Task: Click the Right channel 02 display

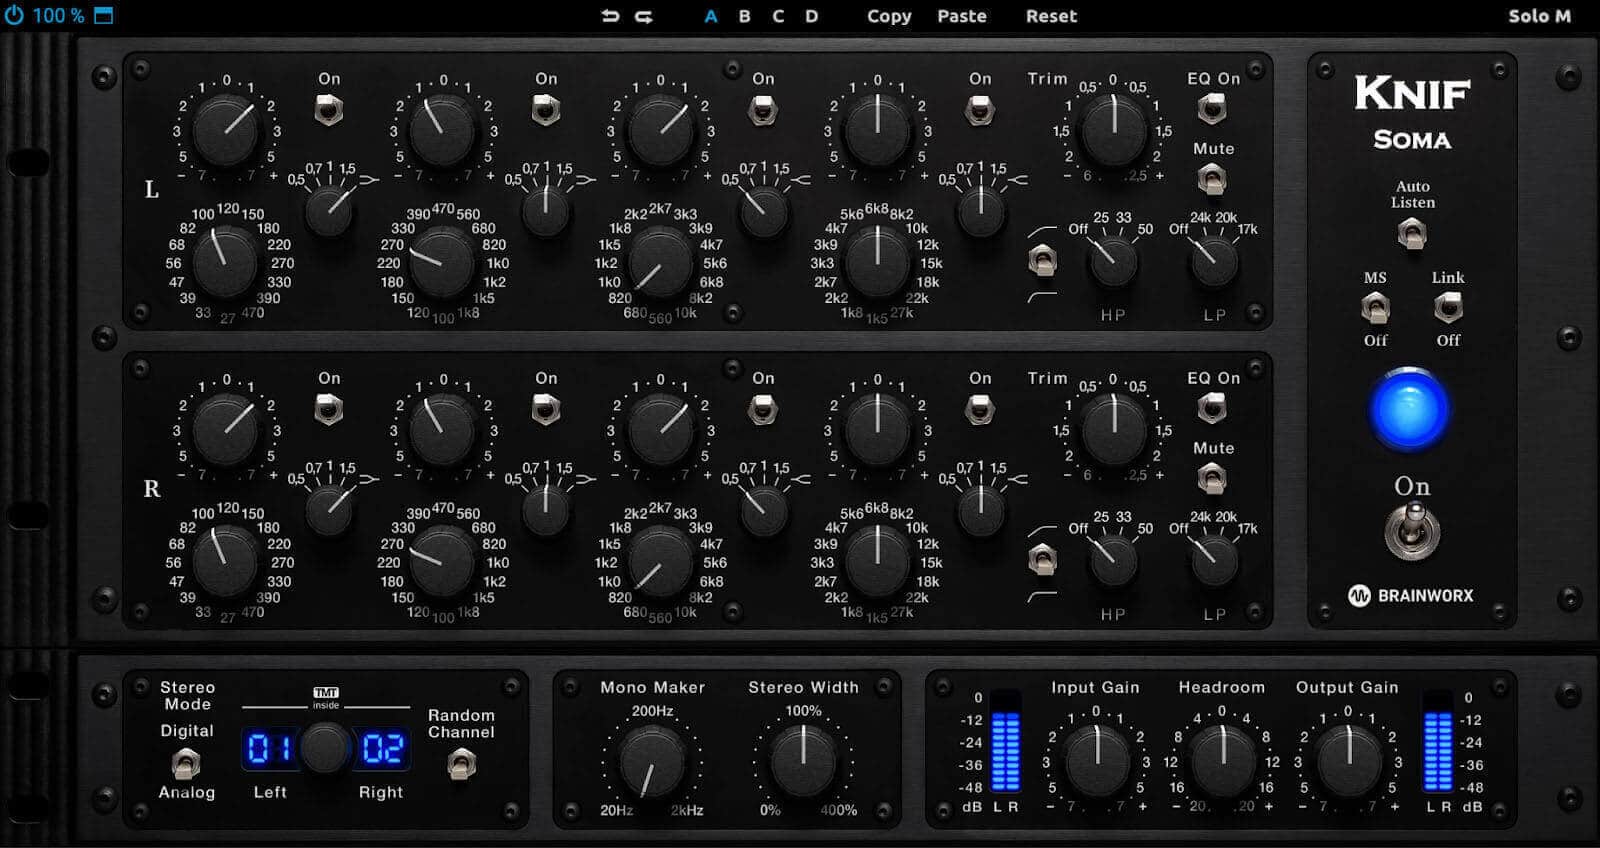Action: tap(383, 748)
